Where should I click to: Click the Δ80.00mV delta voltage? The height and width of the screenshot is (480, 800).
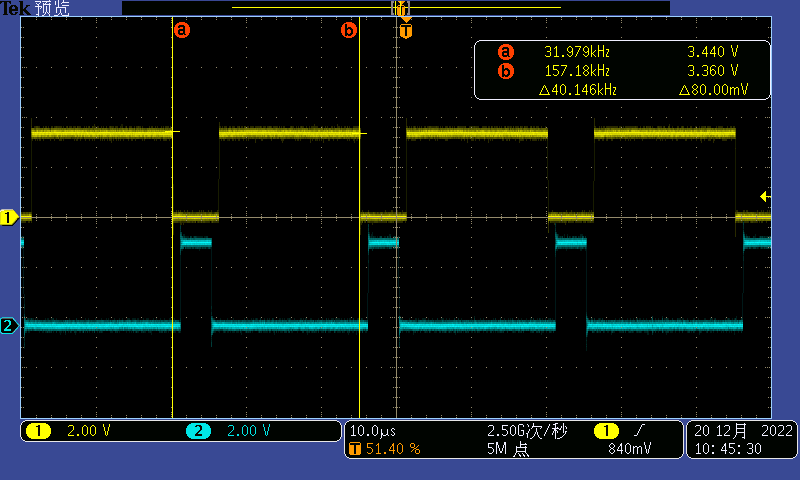[713, 90]
